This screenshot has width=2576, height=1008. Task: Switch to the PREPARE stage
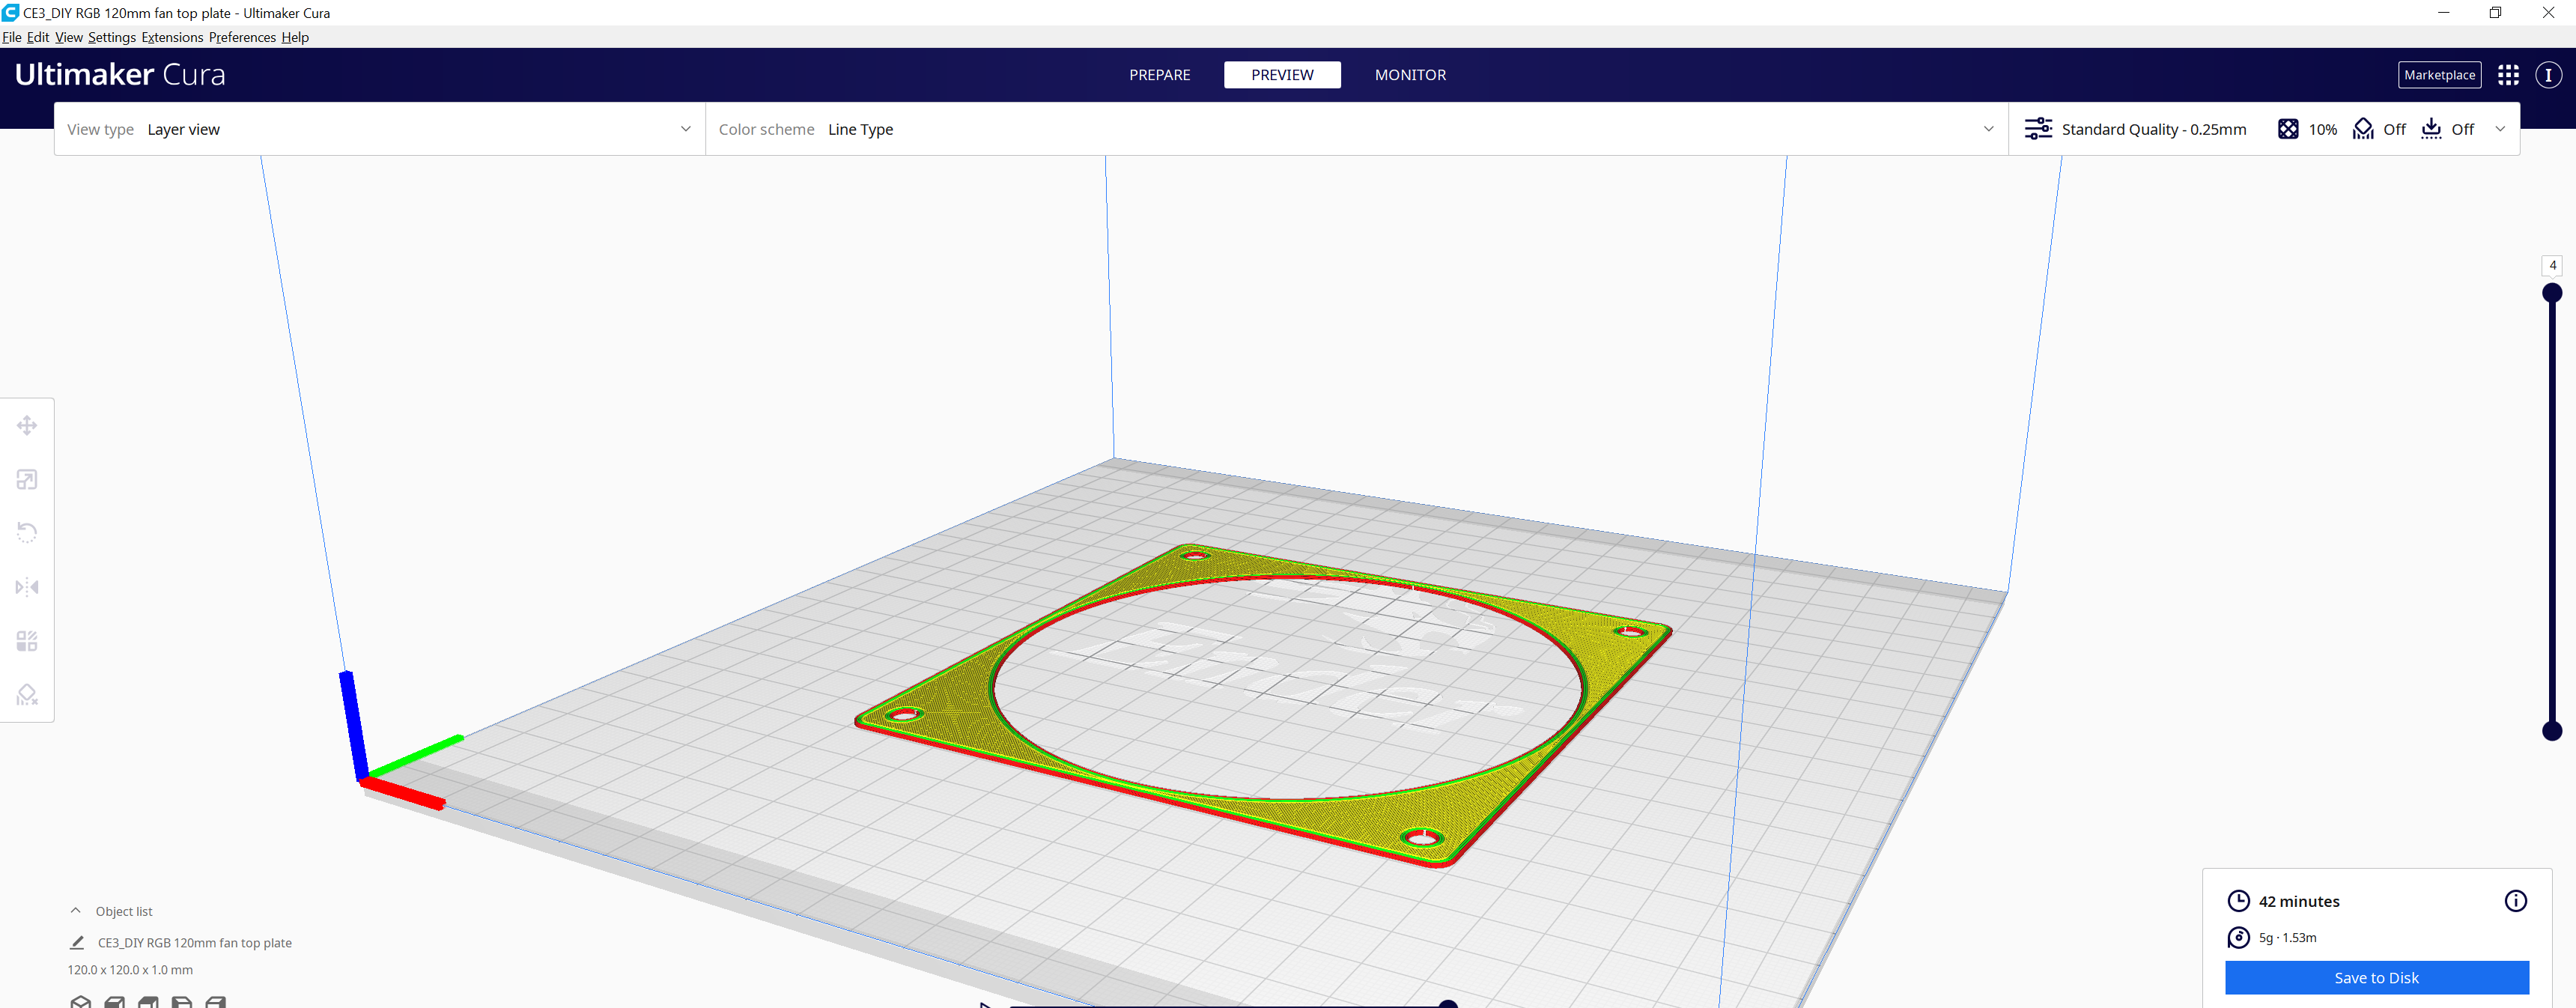coord(1160,75)
